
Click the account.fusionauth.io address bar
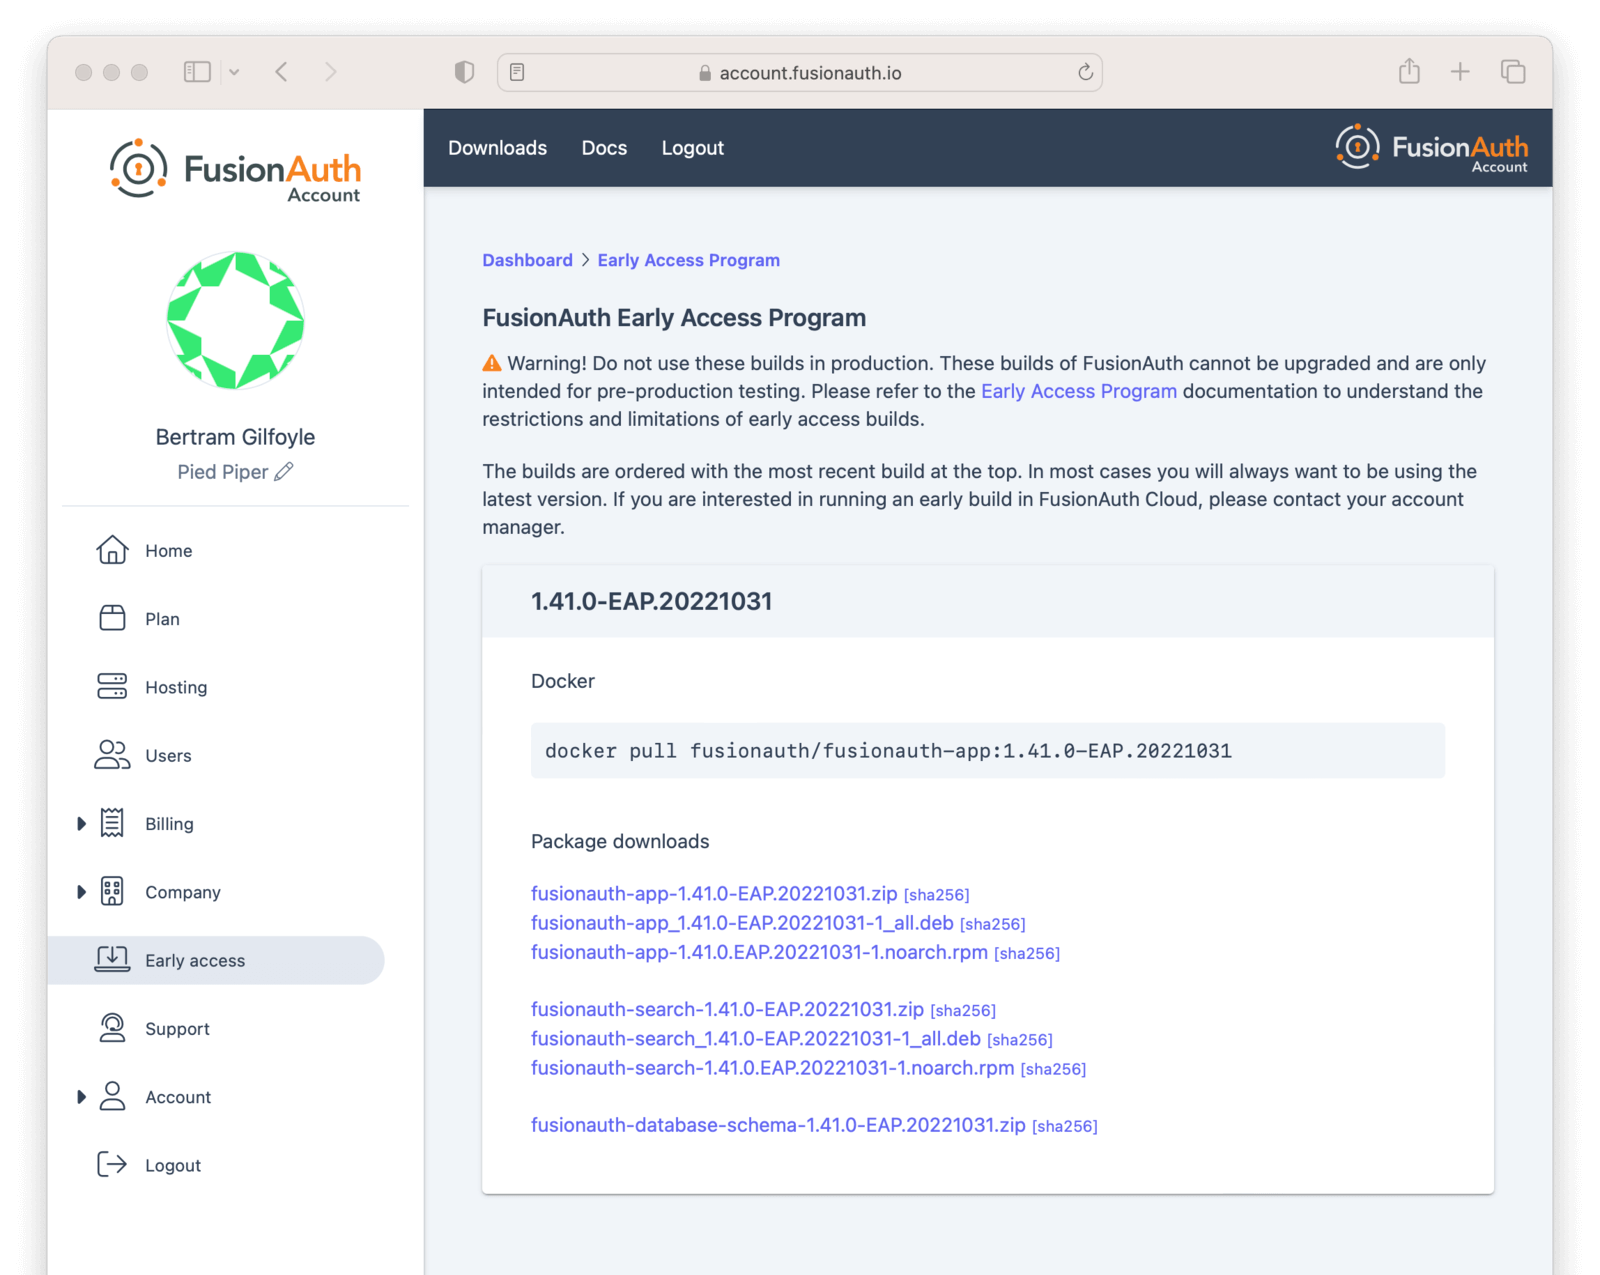click(800, 72)
